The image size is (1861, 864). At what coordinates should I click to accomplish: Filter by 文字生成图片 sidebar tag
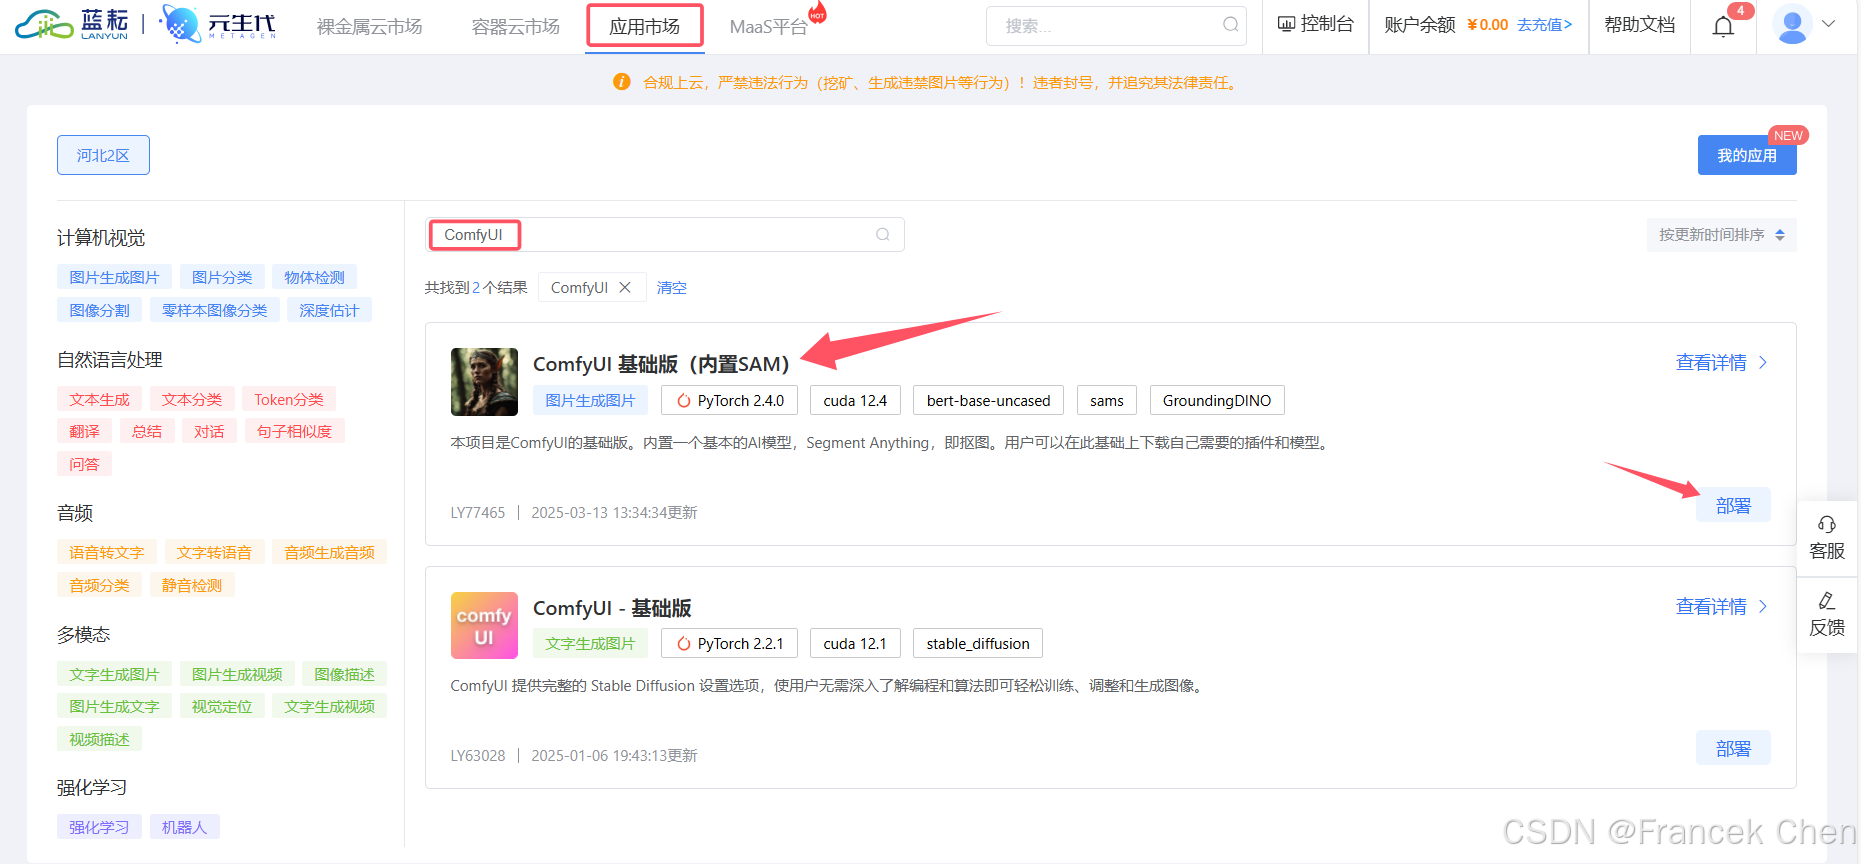click(x=114, y=674)
